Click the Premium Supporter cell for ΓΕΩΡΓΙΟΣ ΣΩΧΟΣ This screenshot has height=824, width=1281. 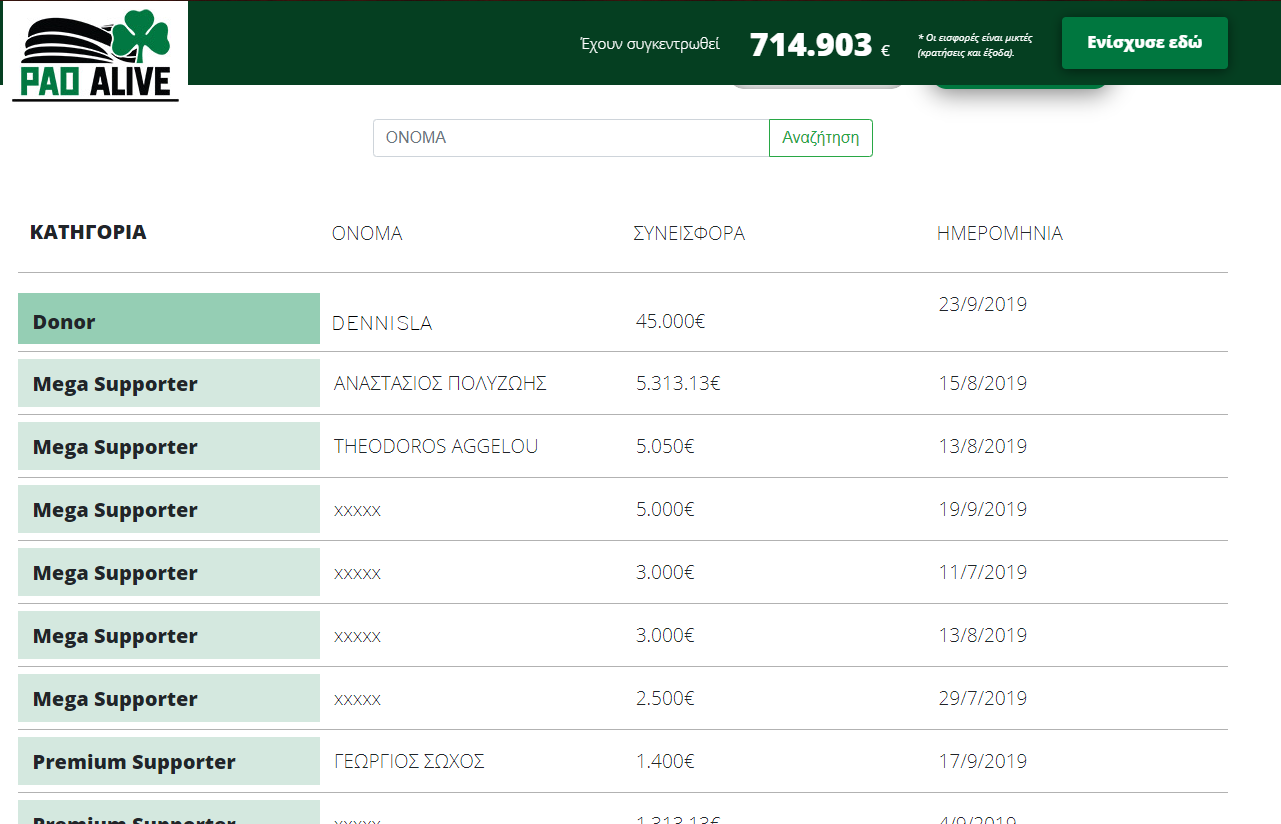169,761
